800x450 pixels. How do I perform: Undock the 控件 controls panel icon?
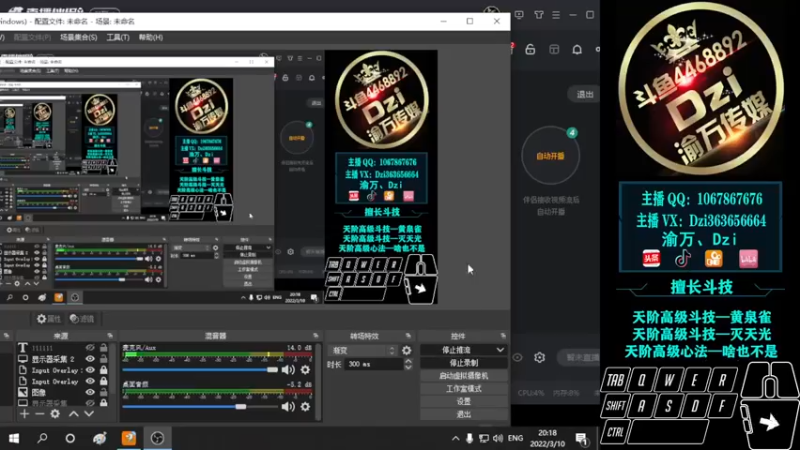coord(503,336)
